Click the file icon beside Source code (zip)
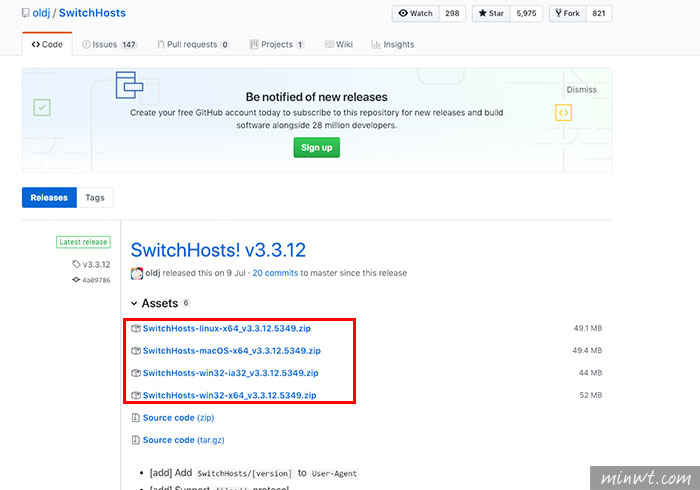 [136, 418]
